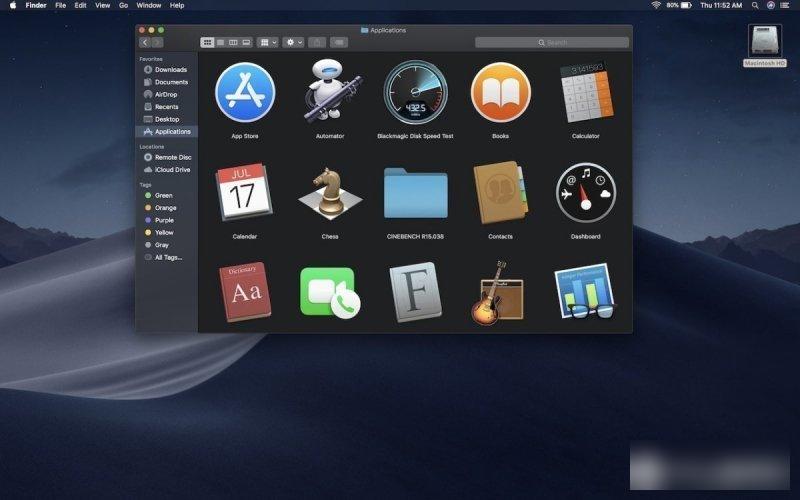The width and height of the screenshot is (800, 500).
Task: Select Desktop in the sidebar
Action: pos(166,119)
